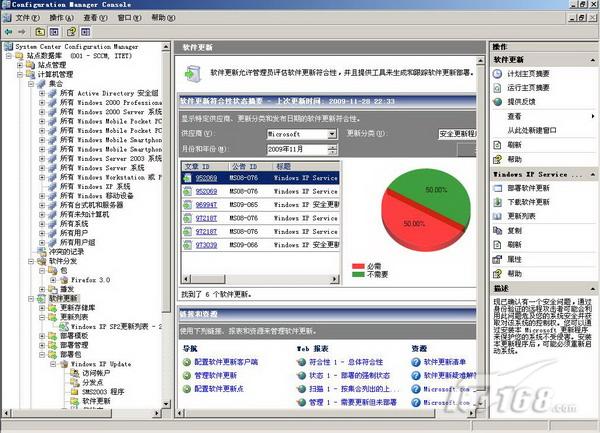Click the 公告 ID column header
The image size is (600, 433).
[250, 166]
